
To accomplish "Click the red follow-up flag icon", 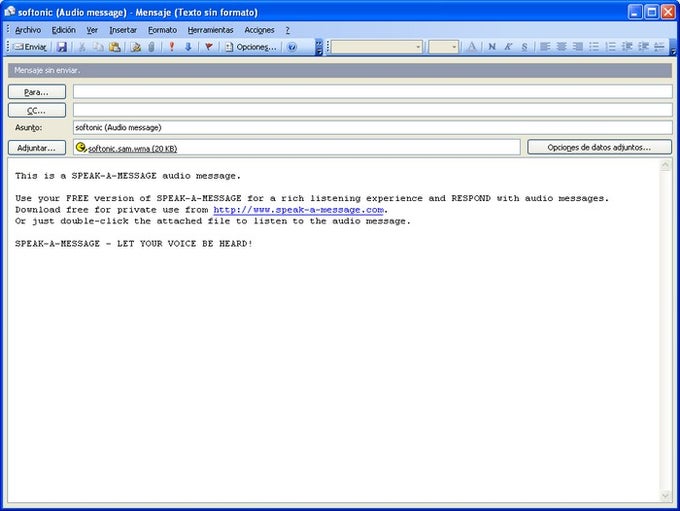I will coord(209,47).
